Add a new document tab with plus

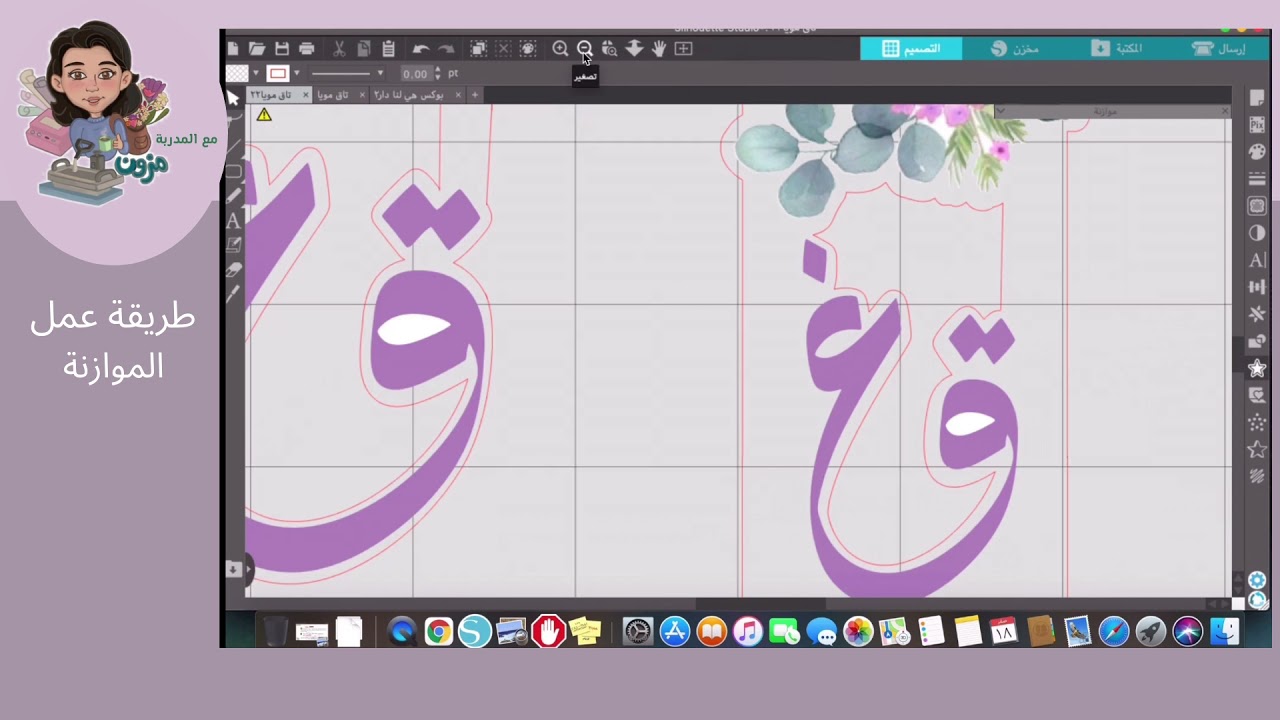coord(475,95)
